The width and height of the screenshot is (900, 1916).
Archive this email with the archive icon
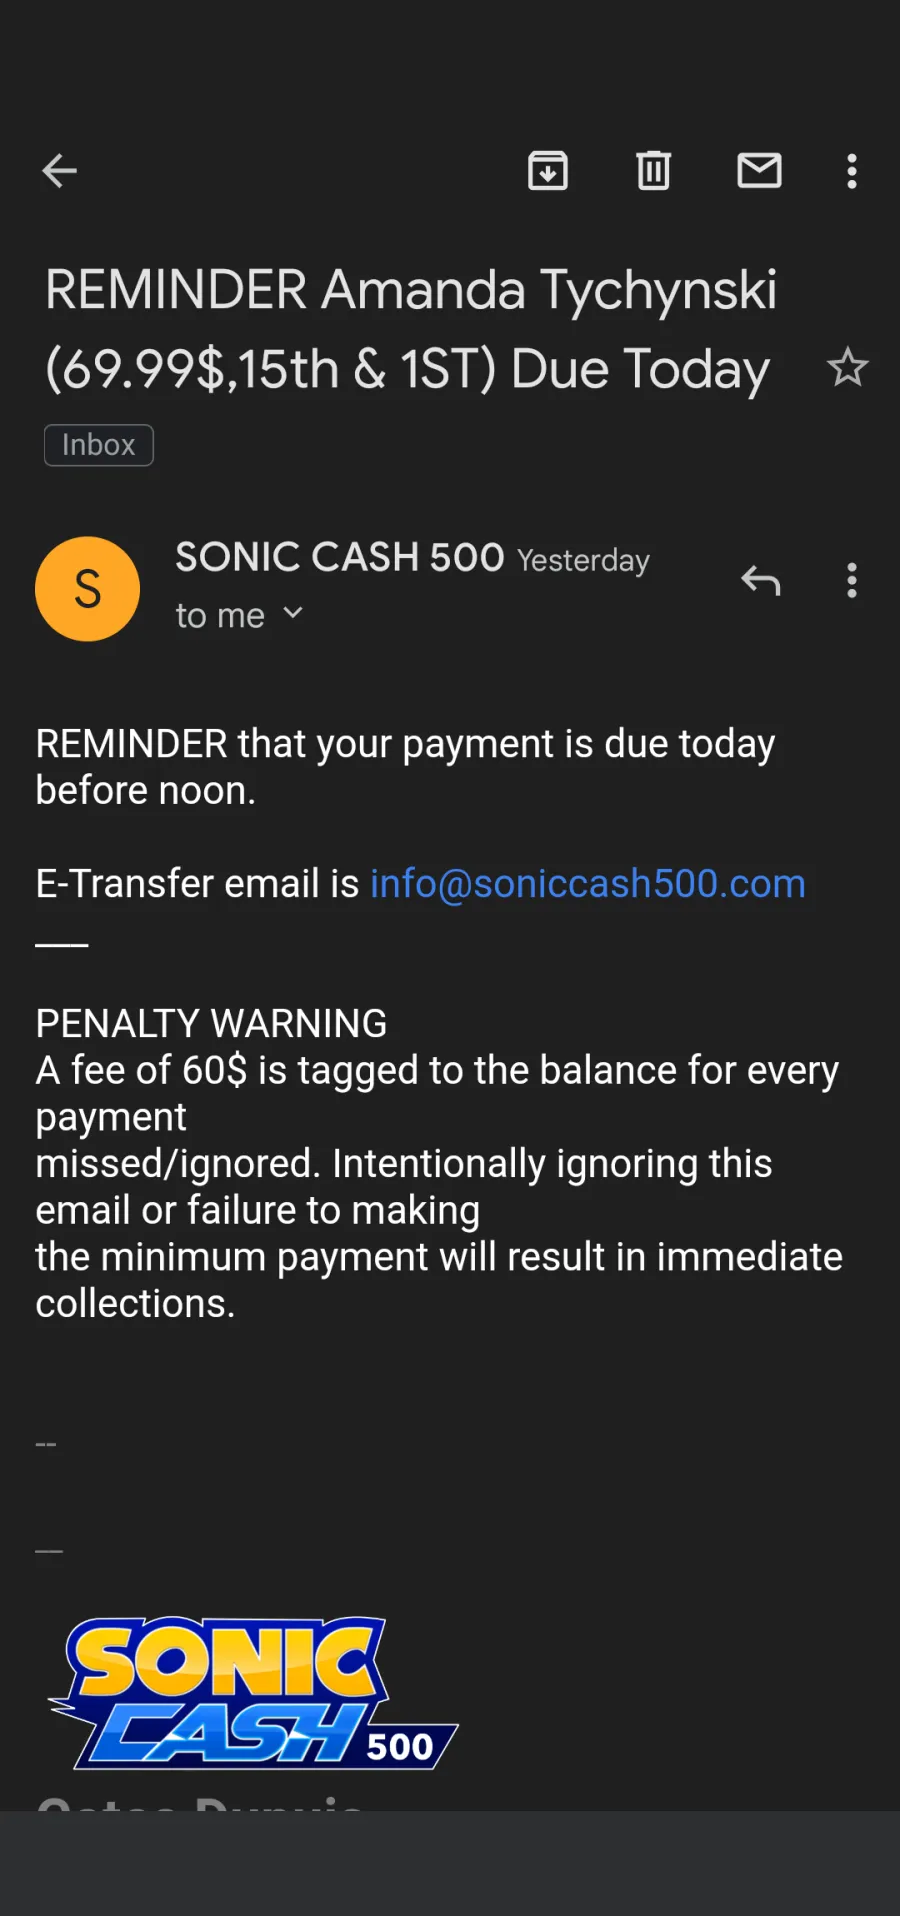click(x=548, y=171)
